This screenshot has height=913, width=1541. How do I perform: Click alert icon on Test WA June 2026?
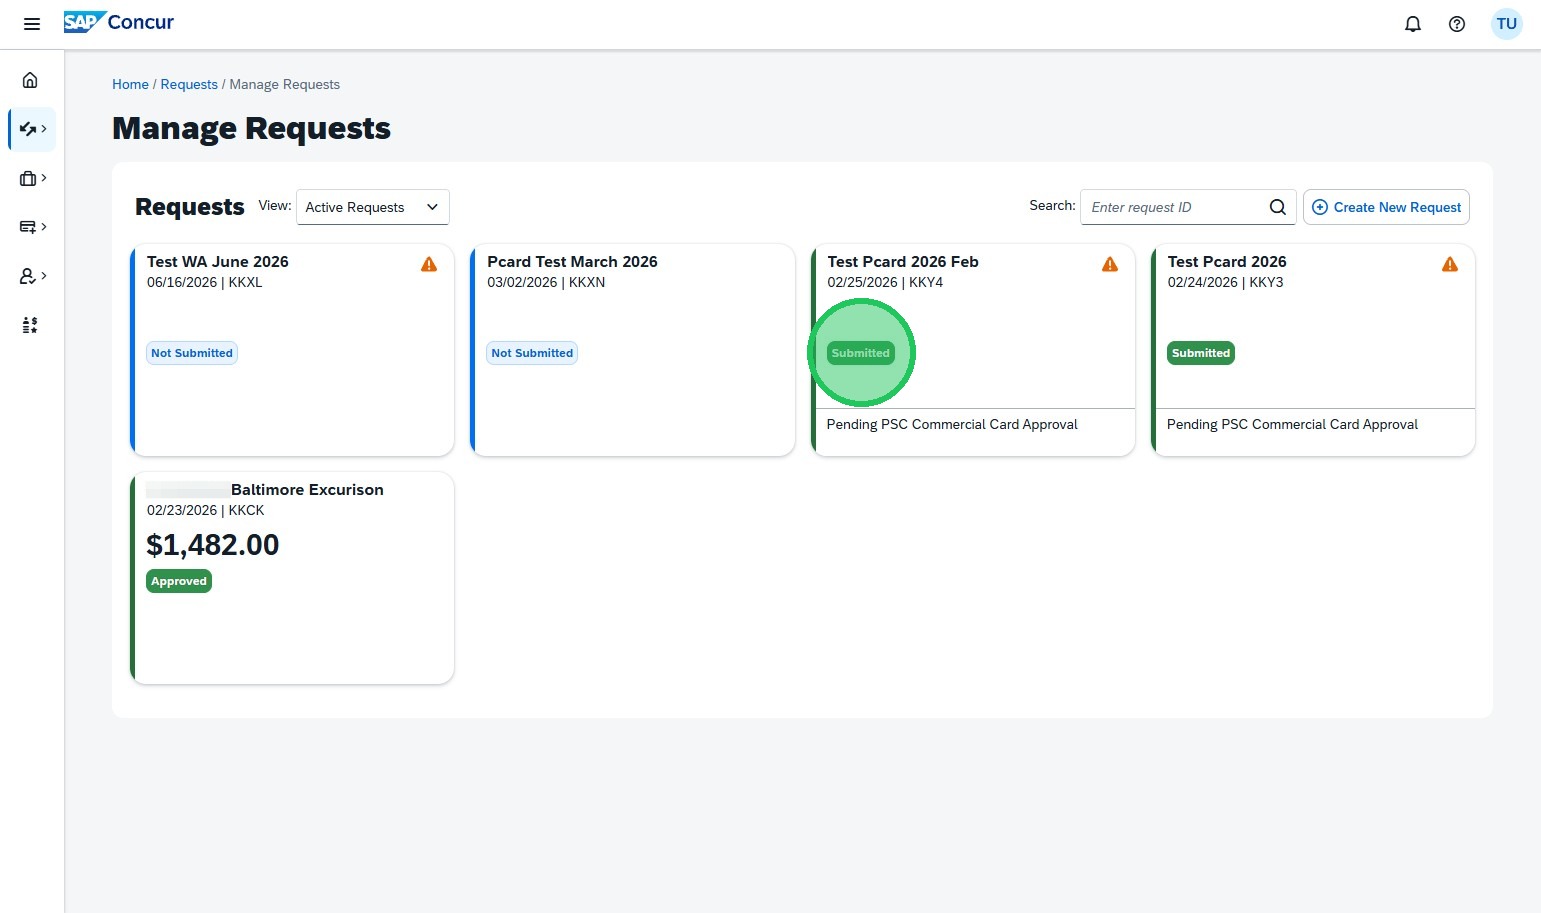click(x=429, y=264)
